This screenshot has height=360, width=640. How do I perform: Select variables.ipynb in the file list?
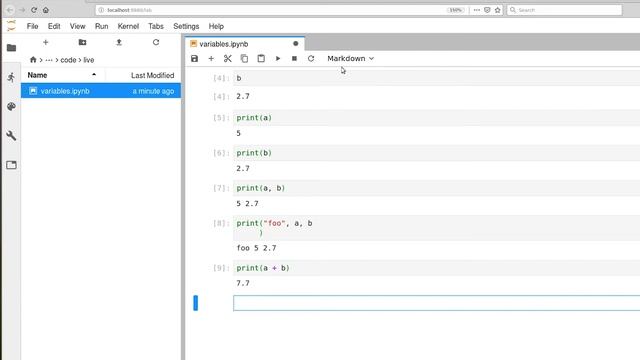(101, 91)
